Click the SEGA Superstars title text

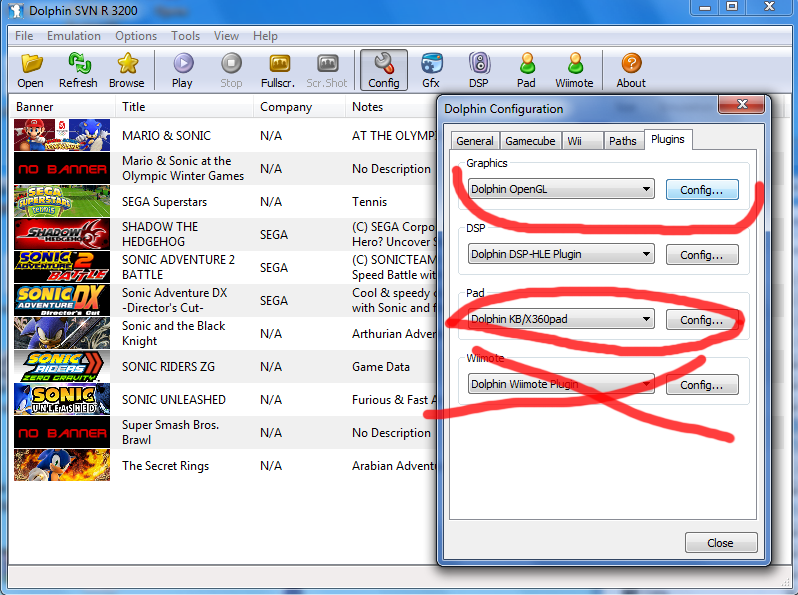tap(164, 202)
